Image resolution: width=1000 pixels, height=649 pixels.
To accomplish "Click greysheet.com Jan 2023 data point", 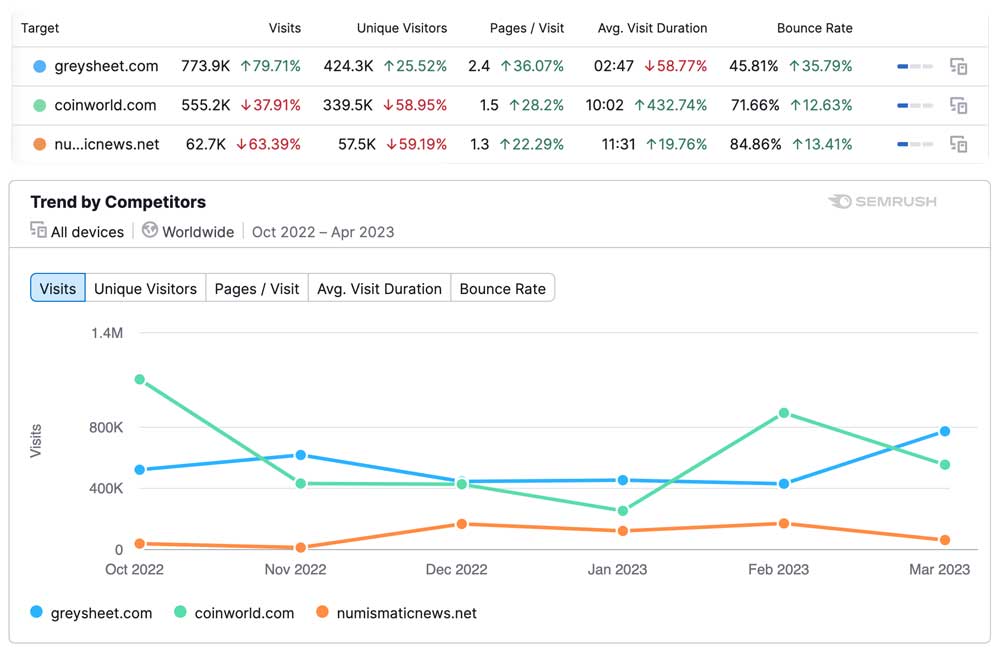I will (622, 479).
